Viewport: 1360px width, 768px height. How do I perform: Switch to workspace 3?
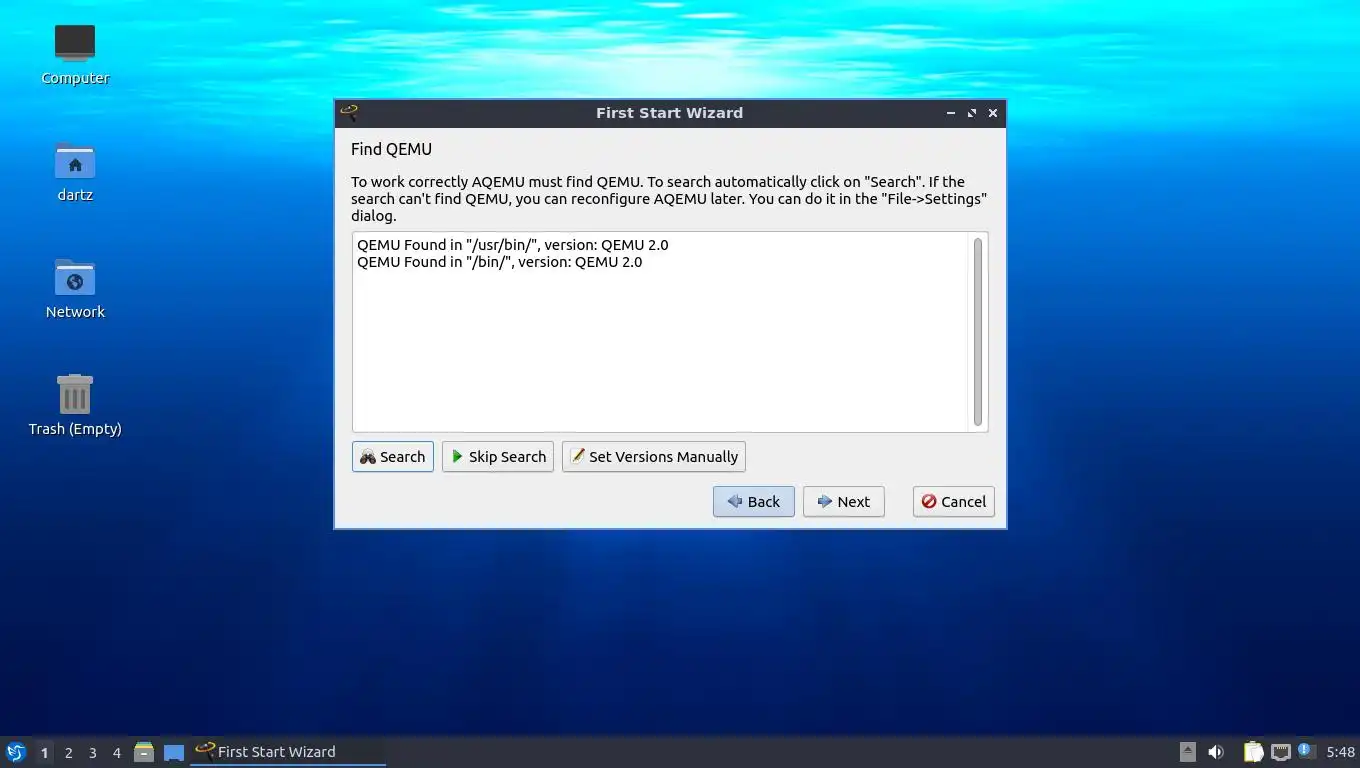coord(92,752)
